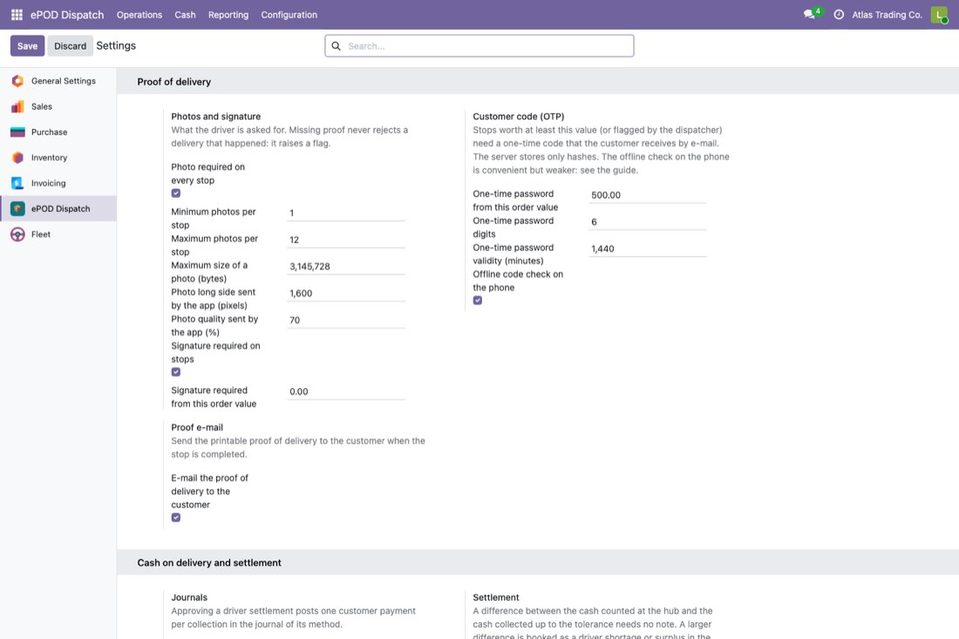The height and width of the screenshot is (639, 959).
Task: Select General Settings in sidebar
Action: (x=64, y=81)
